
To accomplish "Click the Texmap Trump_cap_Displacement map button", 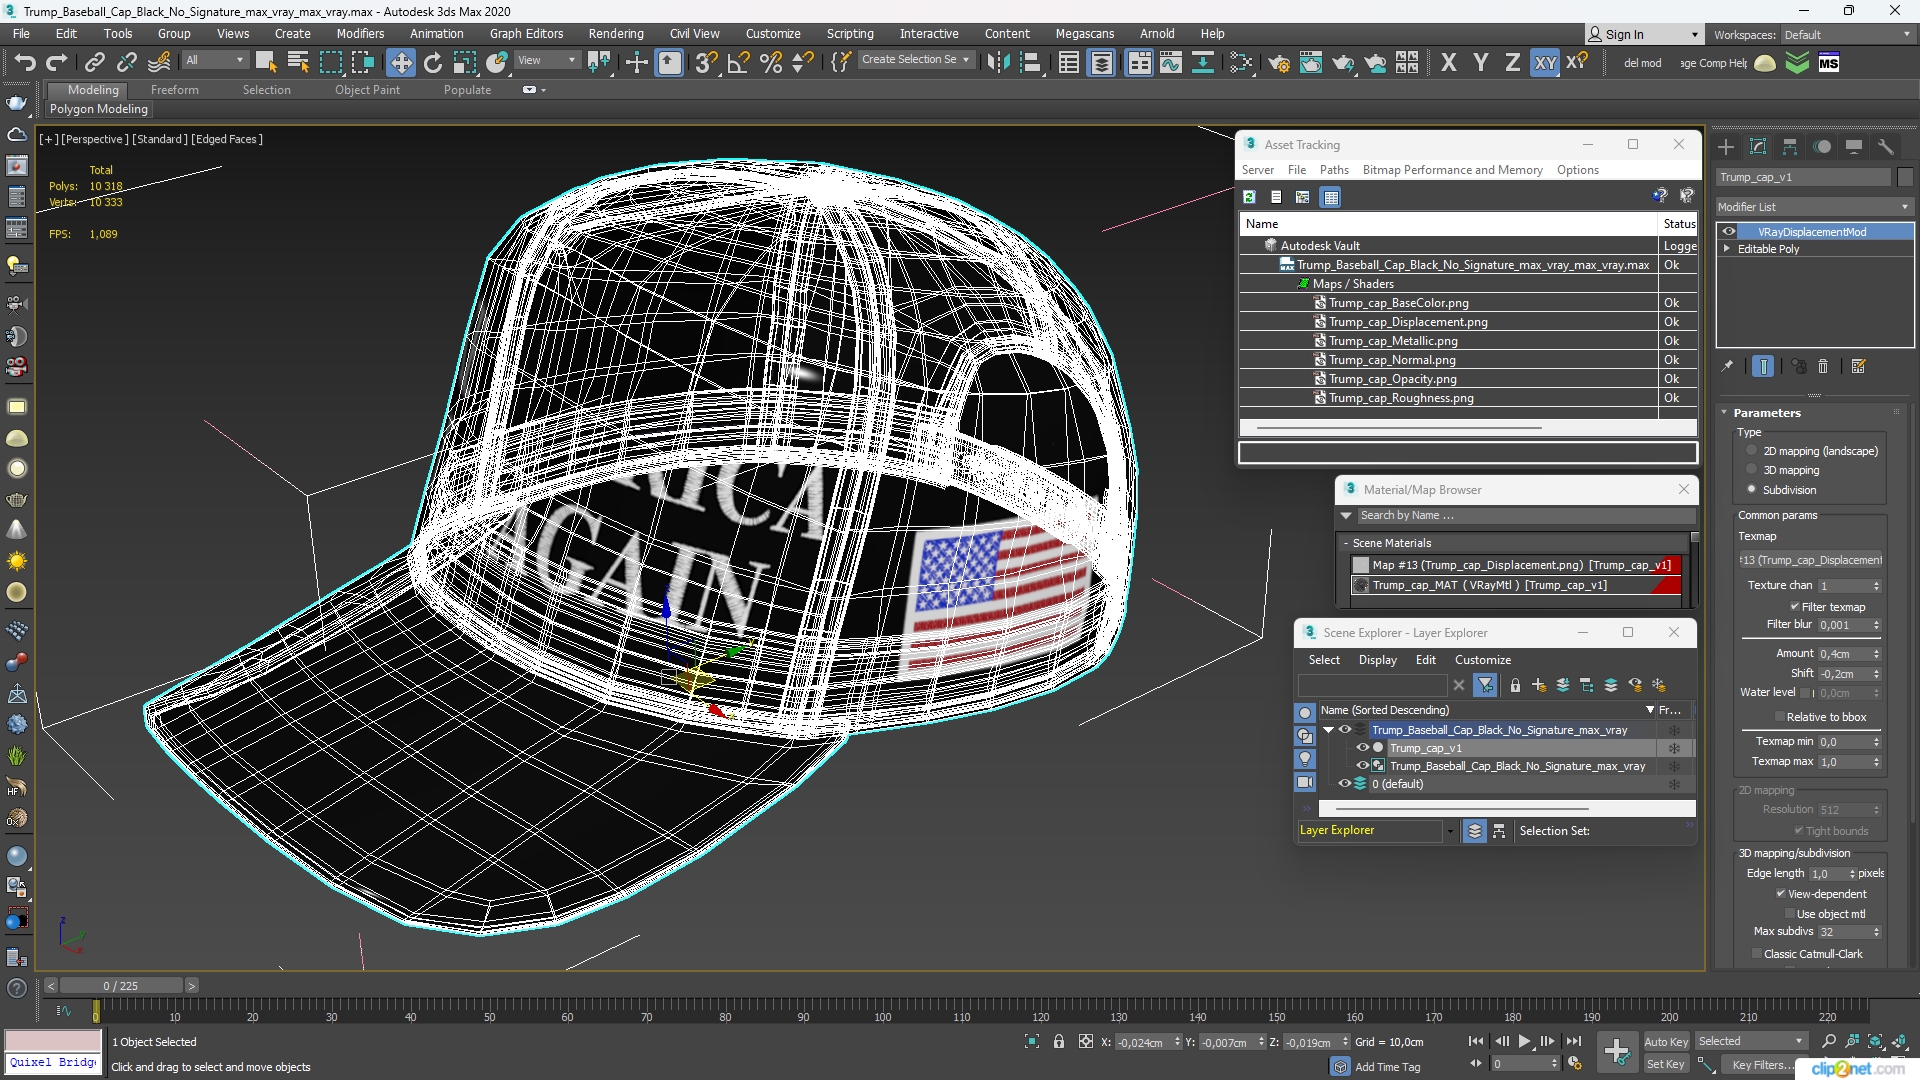I will point(1811,560).
